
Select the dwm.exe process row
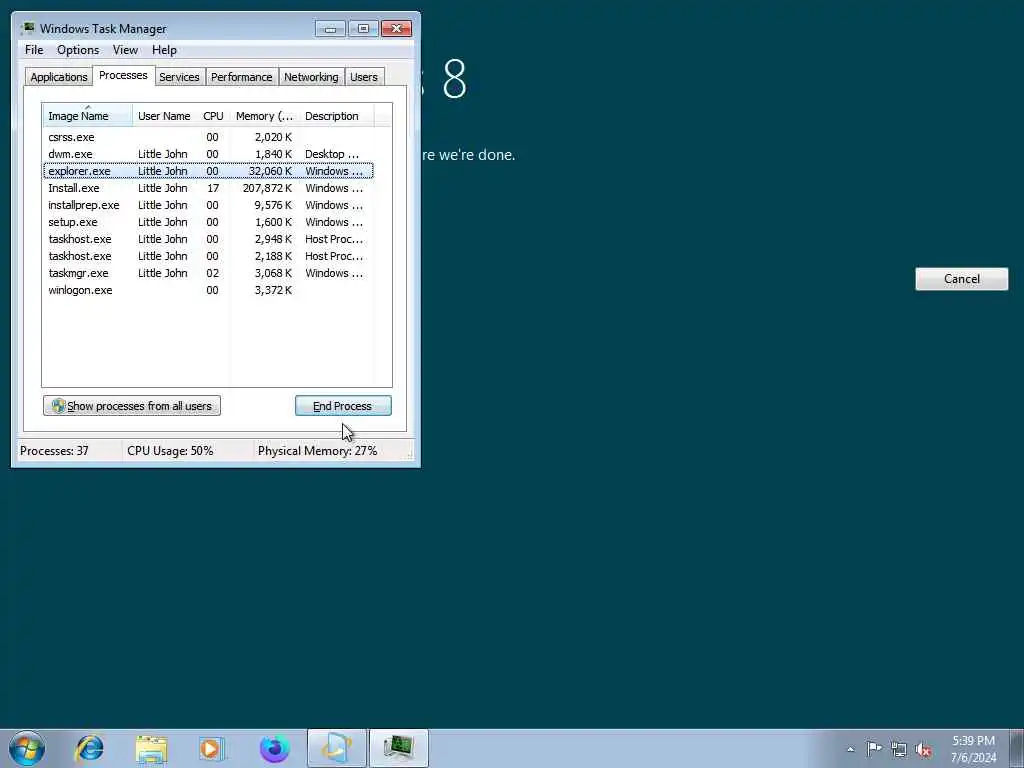(x=208, y=154)
